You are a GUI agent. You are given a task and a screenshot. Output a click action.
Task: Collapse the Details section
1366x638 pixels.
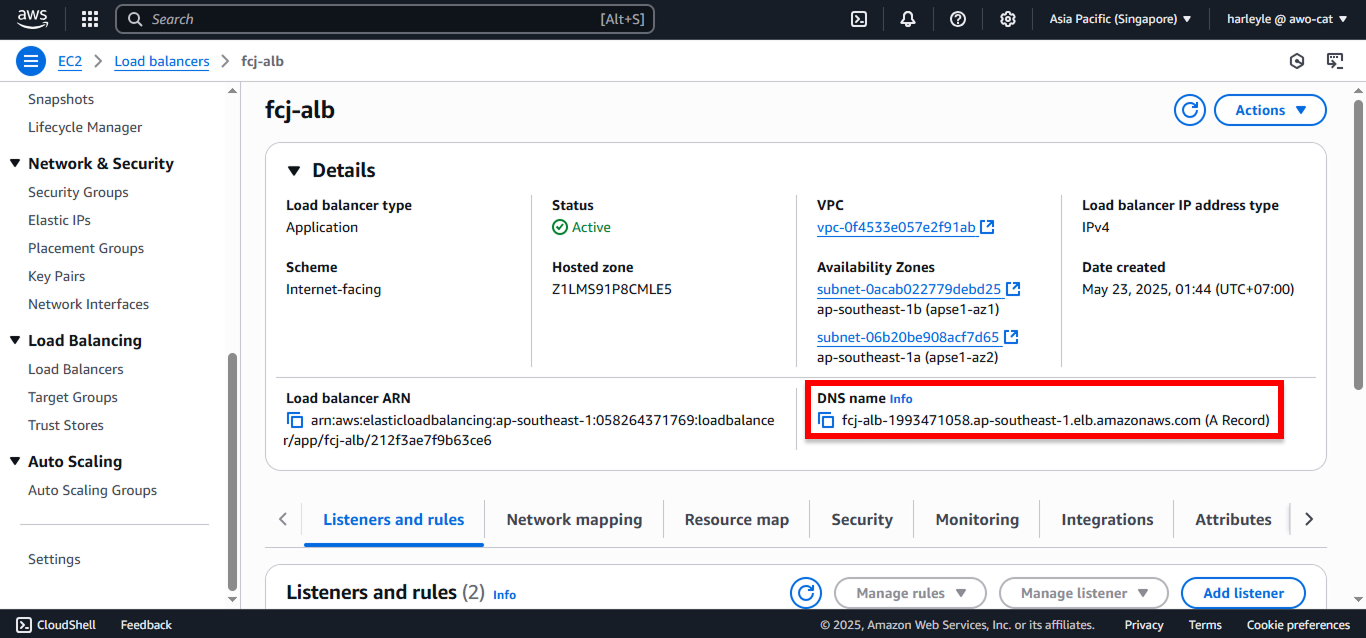click(x=293, y=170)
